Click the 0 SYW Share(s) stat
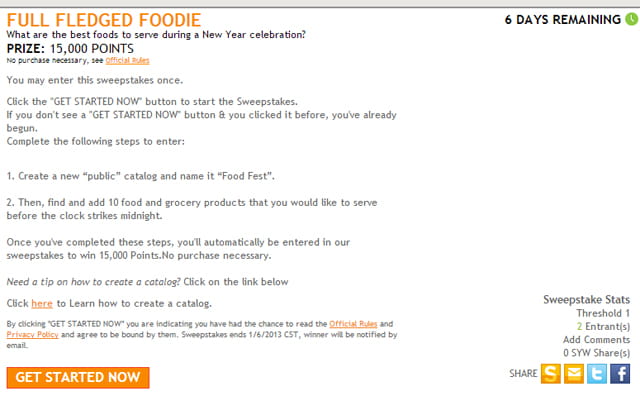The image size is (640, 396). [x=596, y=353]
